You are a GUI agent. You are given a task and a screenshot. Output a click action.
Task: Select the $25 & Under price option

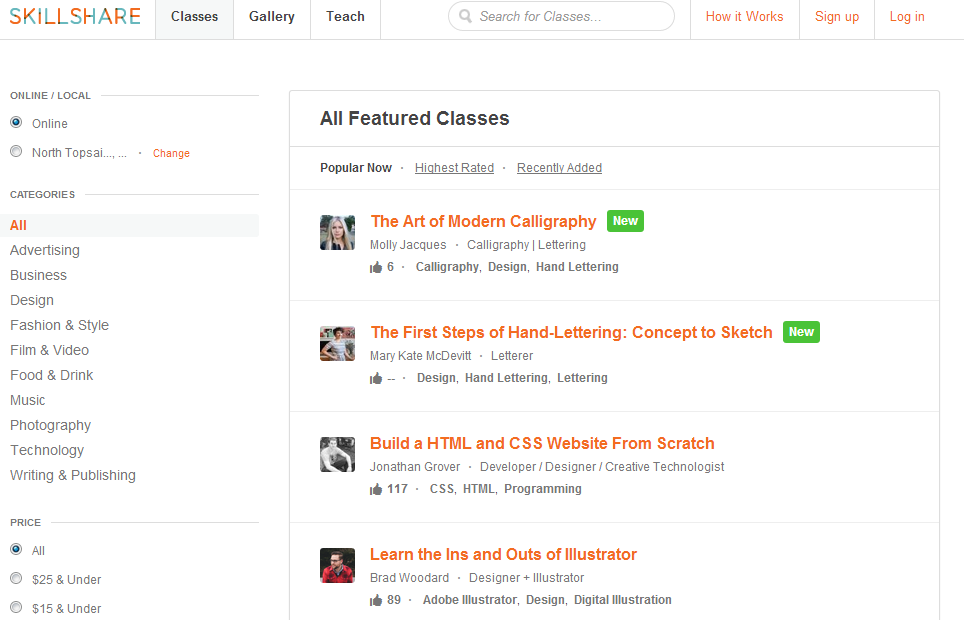pos(16,578)
